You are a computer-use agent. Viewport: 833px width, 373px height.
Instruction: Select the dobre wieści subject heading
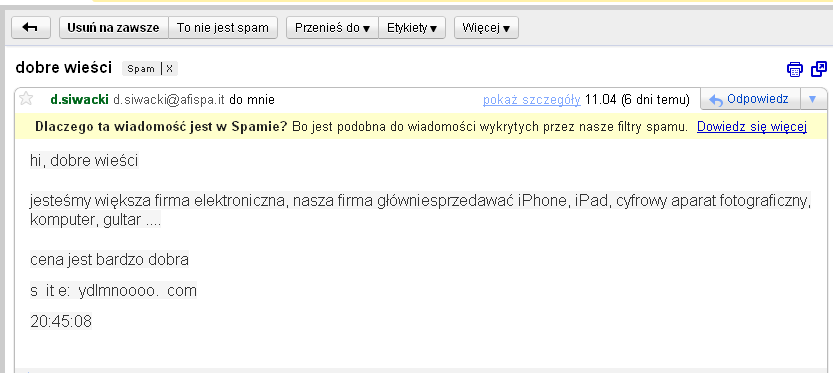pos(64,67)
